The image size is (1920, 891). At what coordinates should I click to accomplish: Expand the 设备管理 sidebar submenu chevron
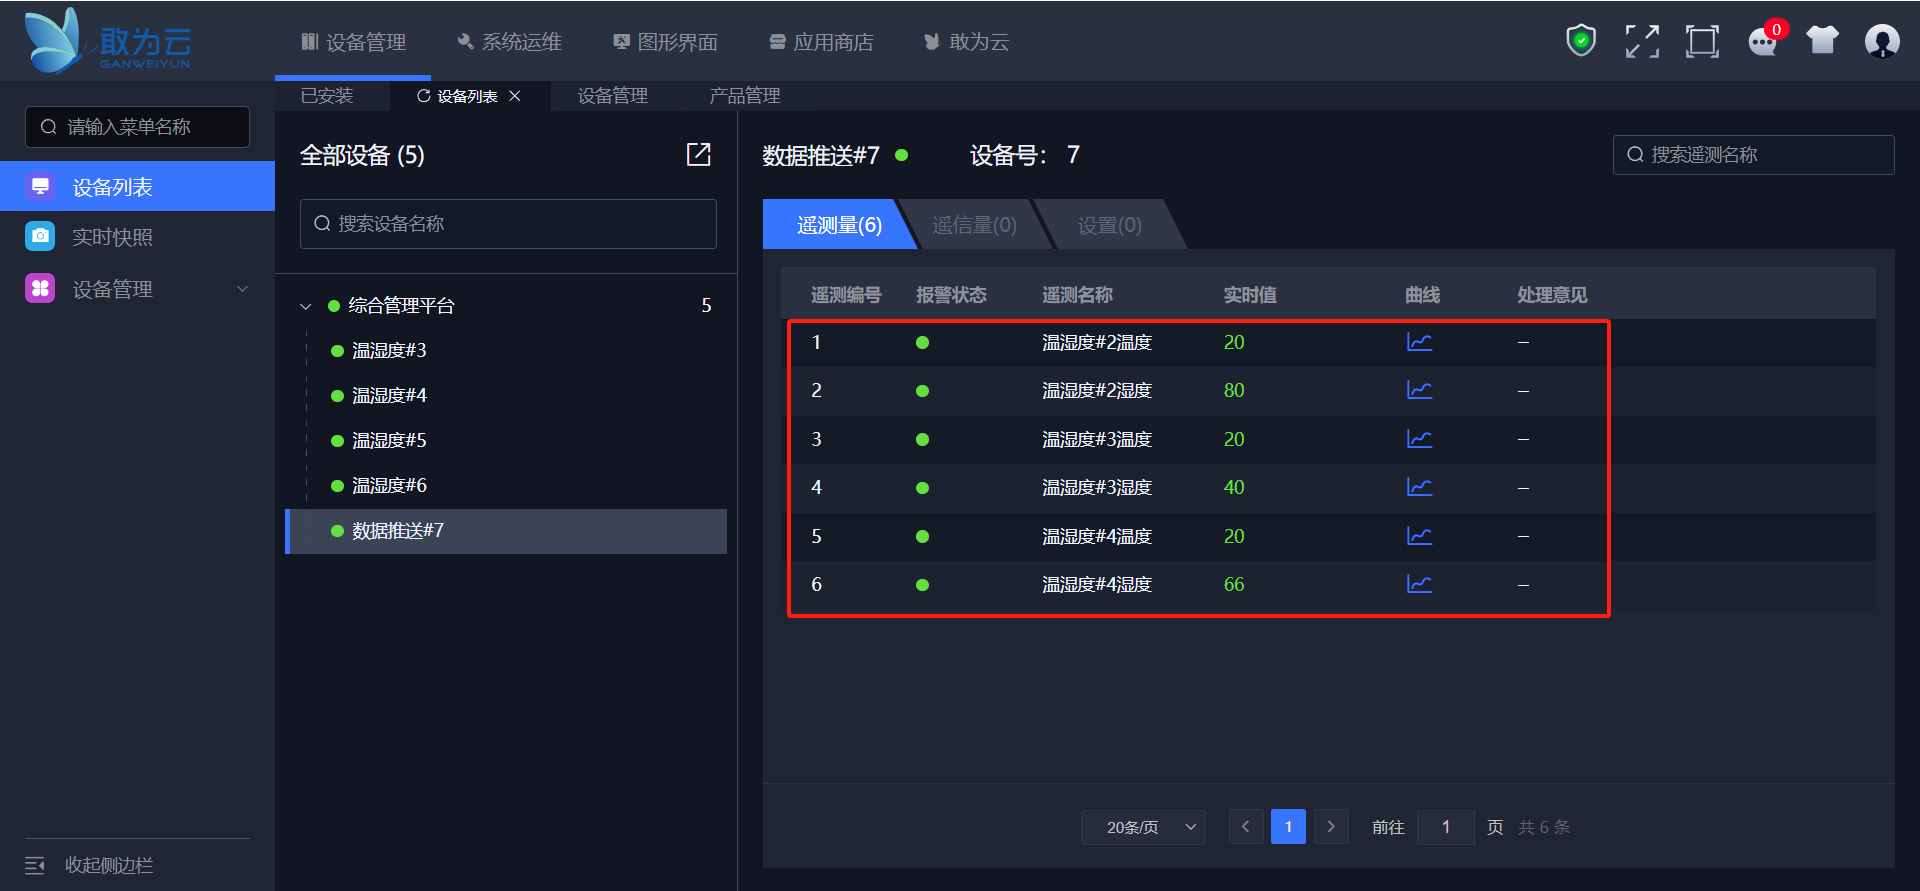tap(242, 289)
